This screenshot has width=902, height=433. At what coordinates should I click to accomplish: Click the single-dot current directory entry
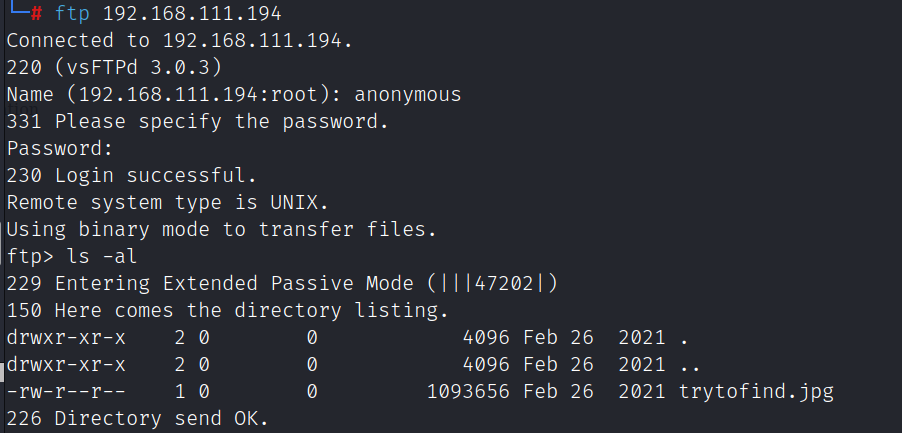(x=683, y=337)
